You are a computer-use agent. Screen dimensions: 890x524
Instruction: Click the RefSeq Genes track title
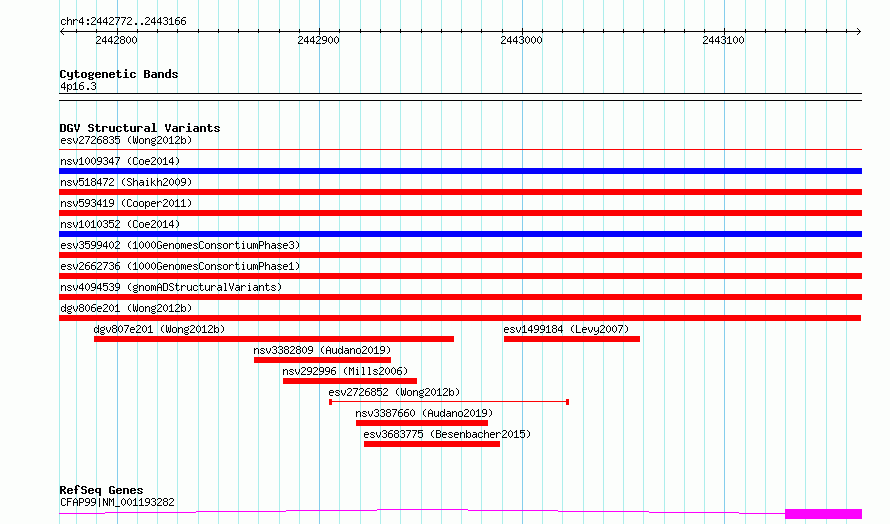click(x=101, y=490)
